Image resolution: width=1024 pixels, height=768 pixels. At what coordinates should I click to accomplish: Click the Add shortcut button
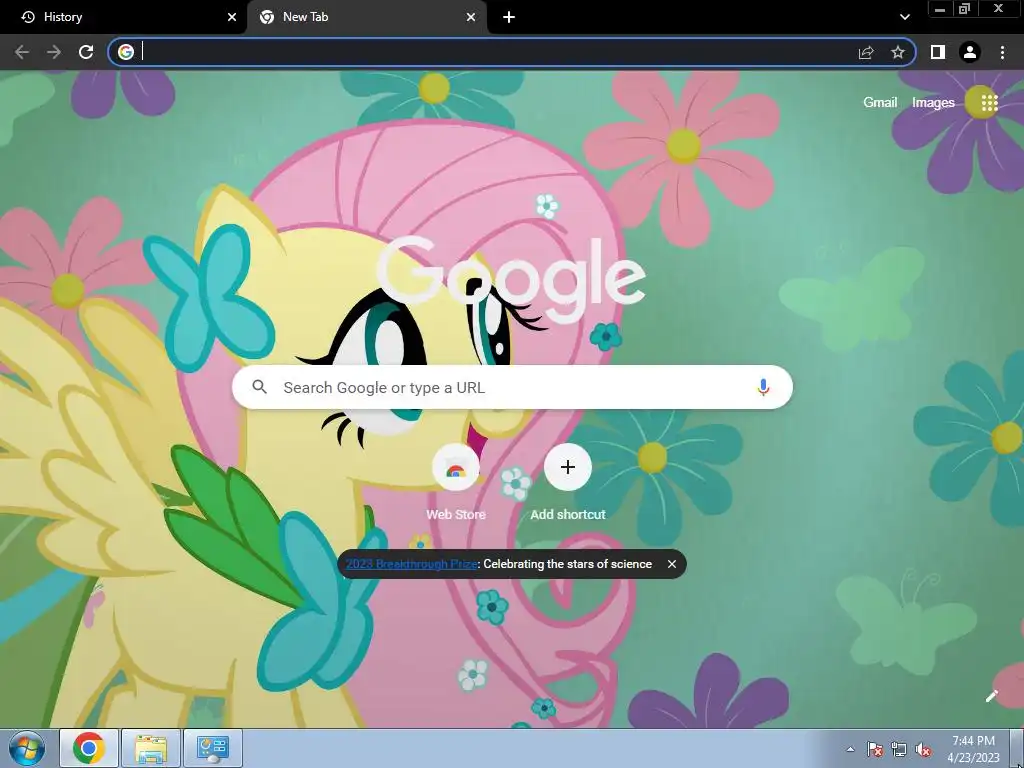(568, 482)
